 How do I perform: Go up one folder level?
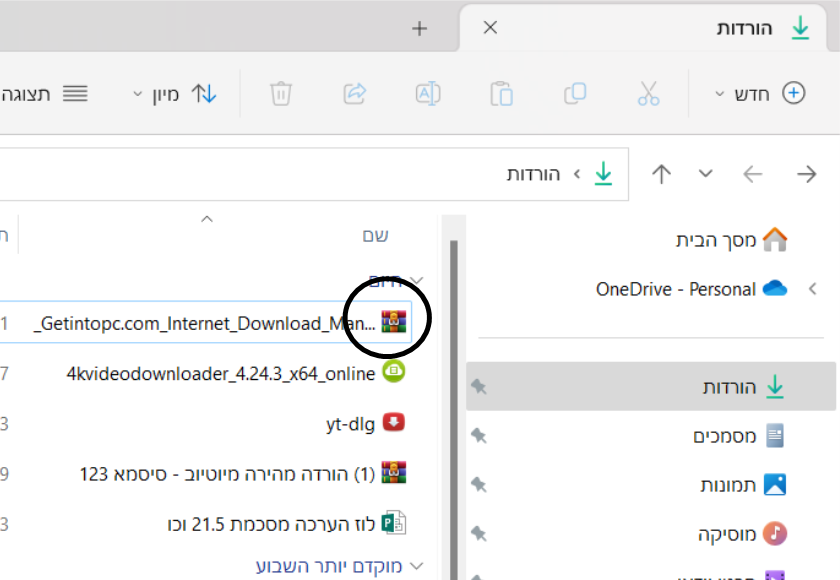(662, 174)
